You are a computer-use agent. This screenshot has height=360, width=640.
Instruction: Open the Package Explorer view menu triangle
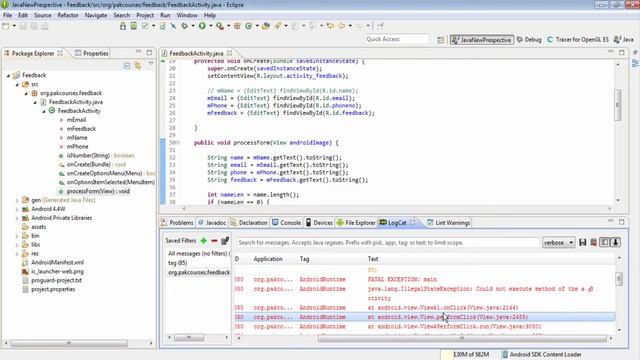click(151, 64)
